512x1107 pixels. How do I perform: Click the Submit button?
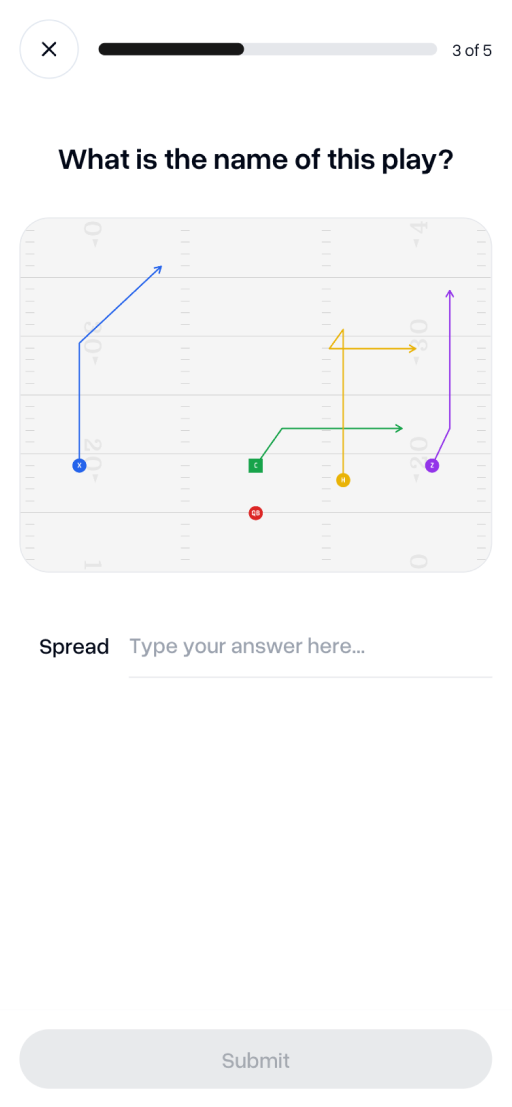(x=256, y=1059)
